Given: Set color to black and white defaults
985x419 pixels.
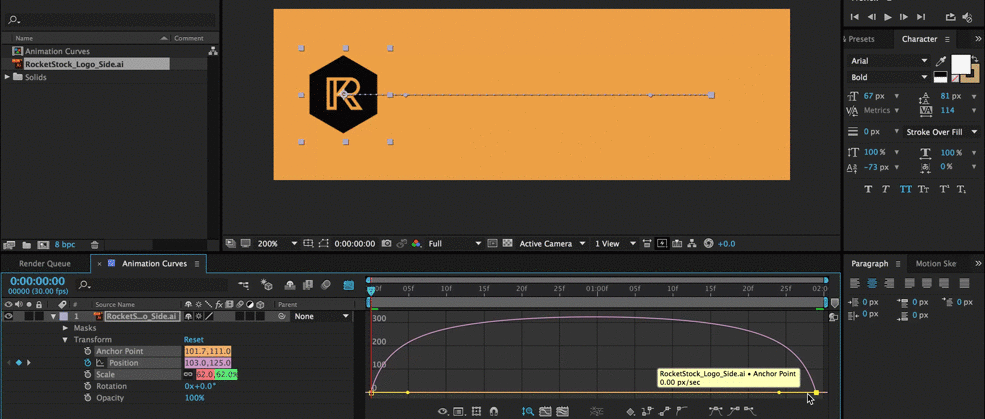Looking at the screenshot, I should click(940, 77).
